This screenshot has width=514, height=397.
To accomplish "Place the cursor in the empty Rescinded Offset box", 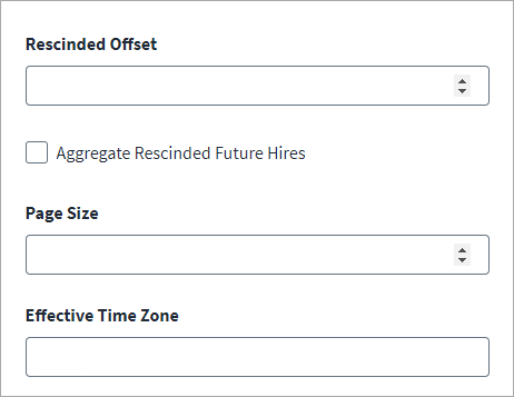I will point(257,86).
